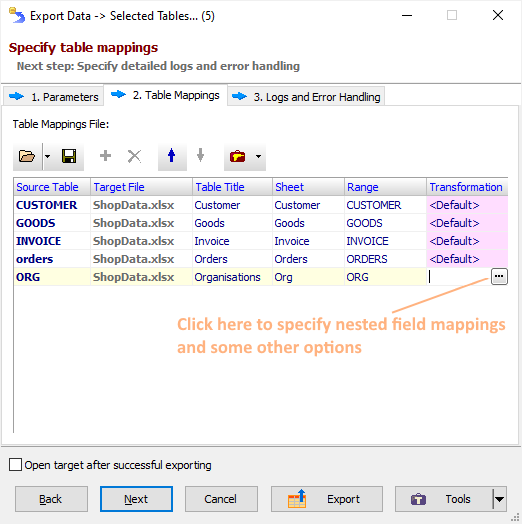Expand the Tools dropdown arrow
Screen dimensions: 522x524
pos(500,499)
